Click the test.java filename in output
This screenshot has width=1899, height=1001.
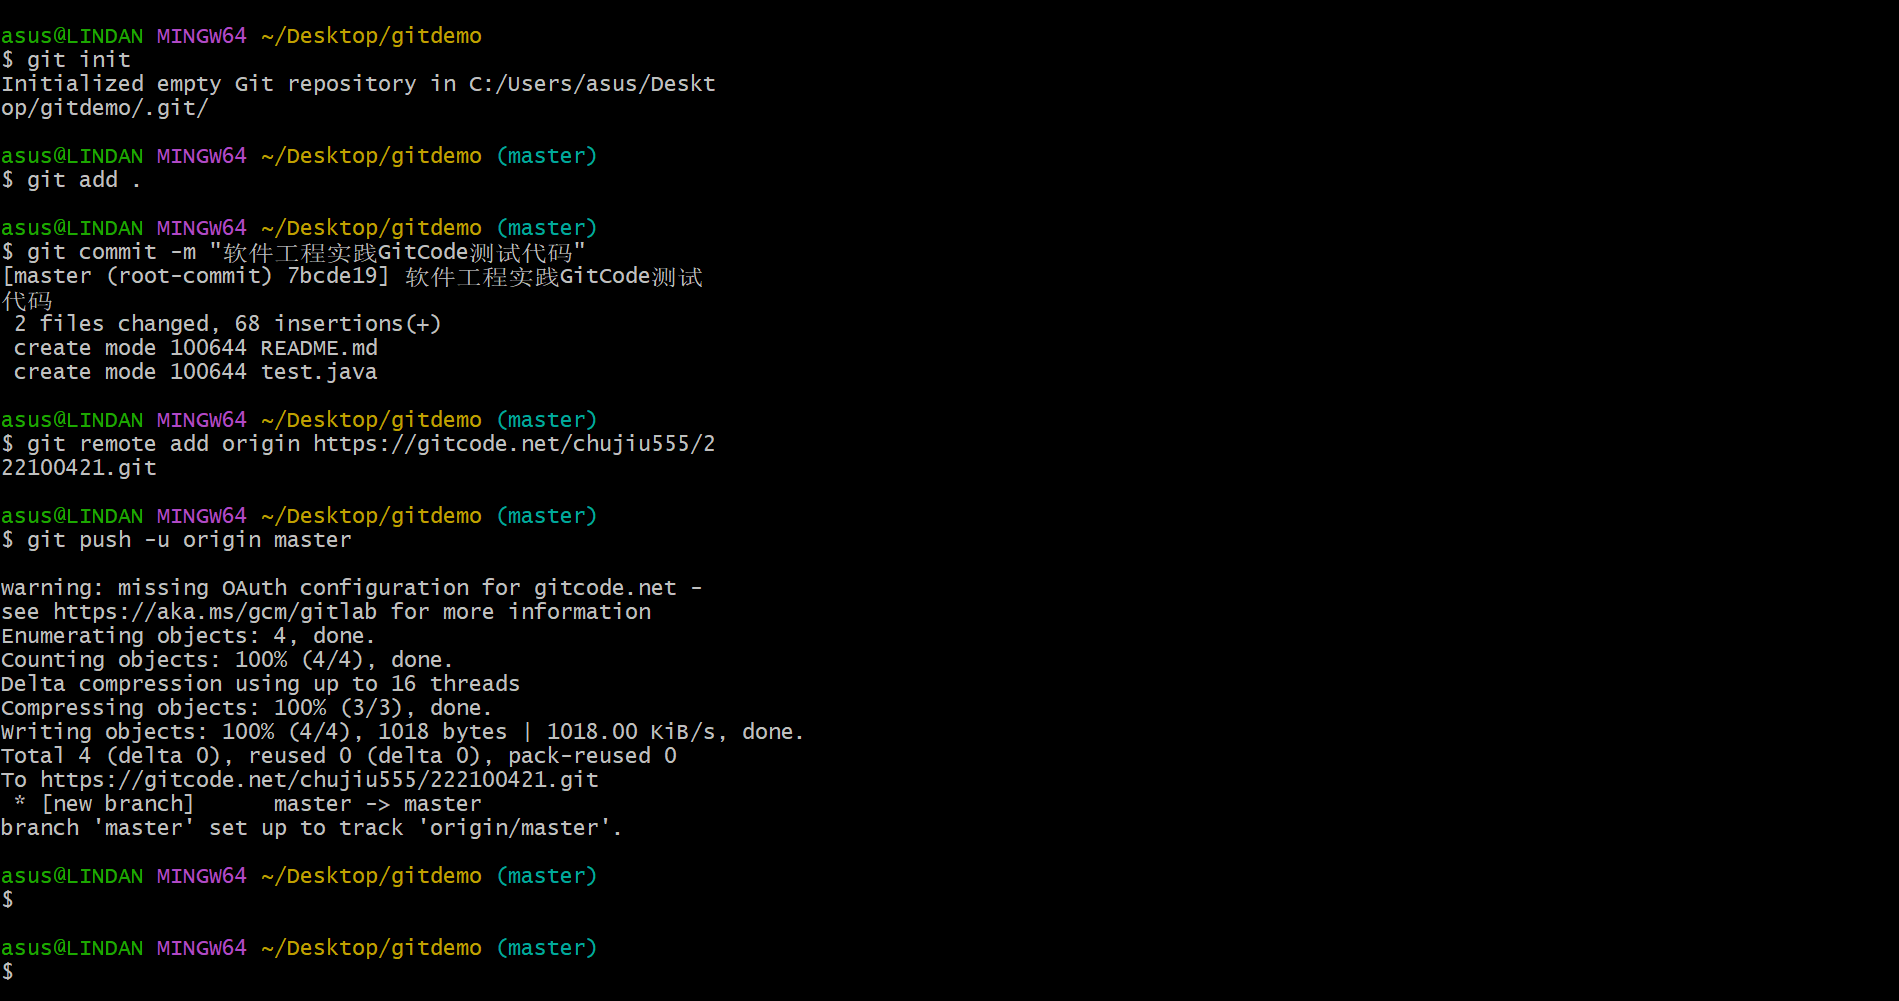tap(319, 372)
